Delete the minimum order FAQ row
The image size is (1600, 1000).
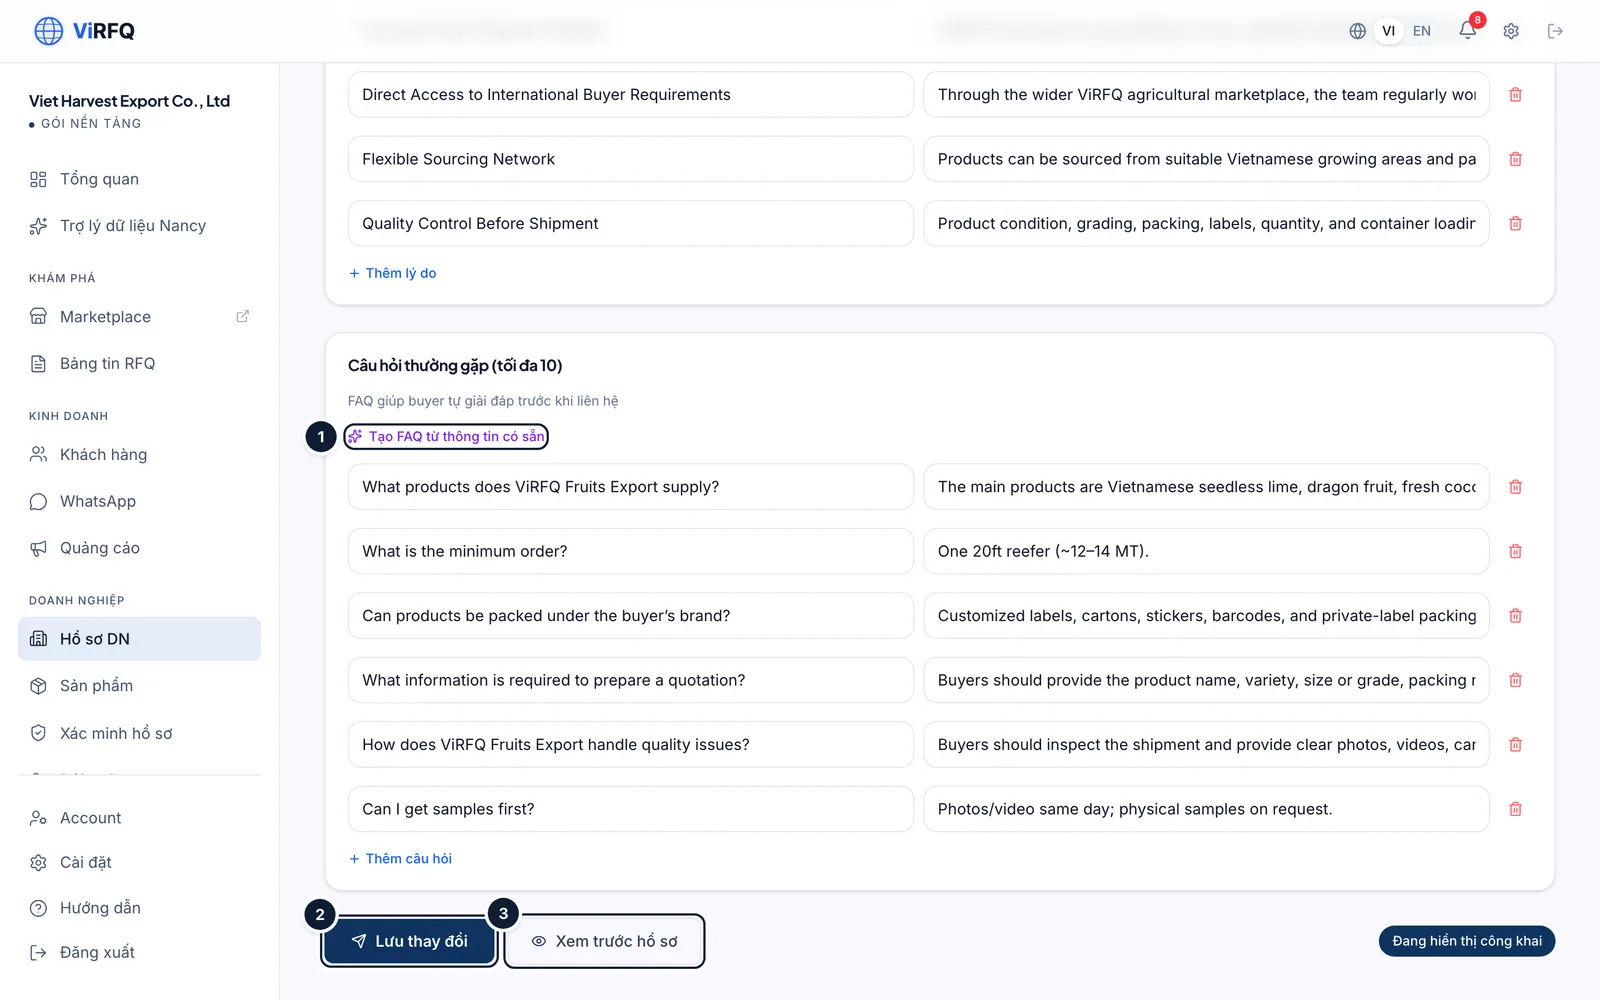pos(1515,551)
